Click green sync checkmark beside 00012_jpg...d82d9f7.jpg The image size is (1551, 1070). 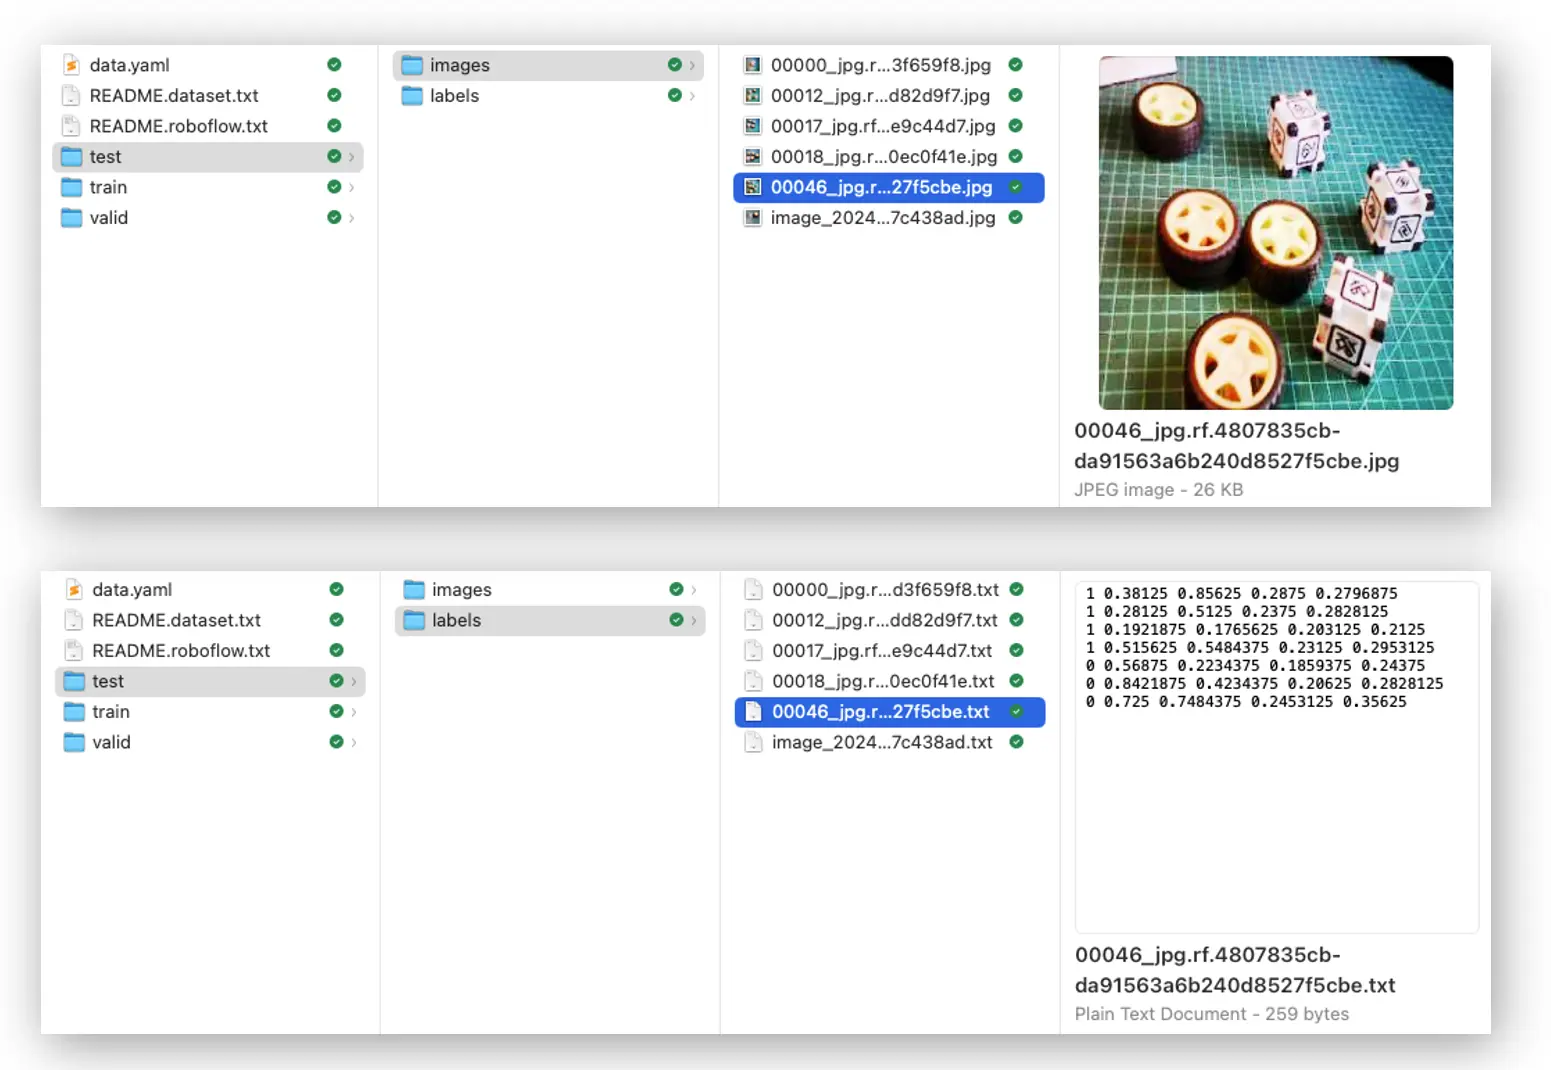[x=1015, y=96]
